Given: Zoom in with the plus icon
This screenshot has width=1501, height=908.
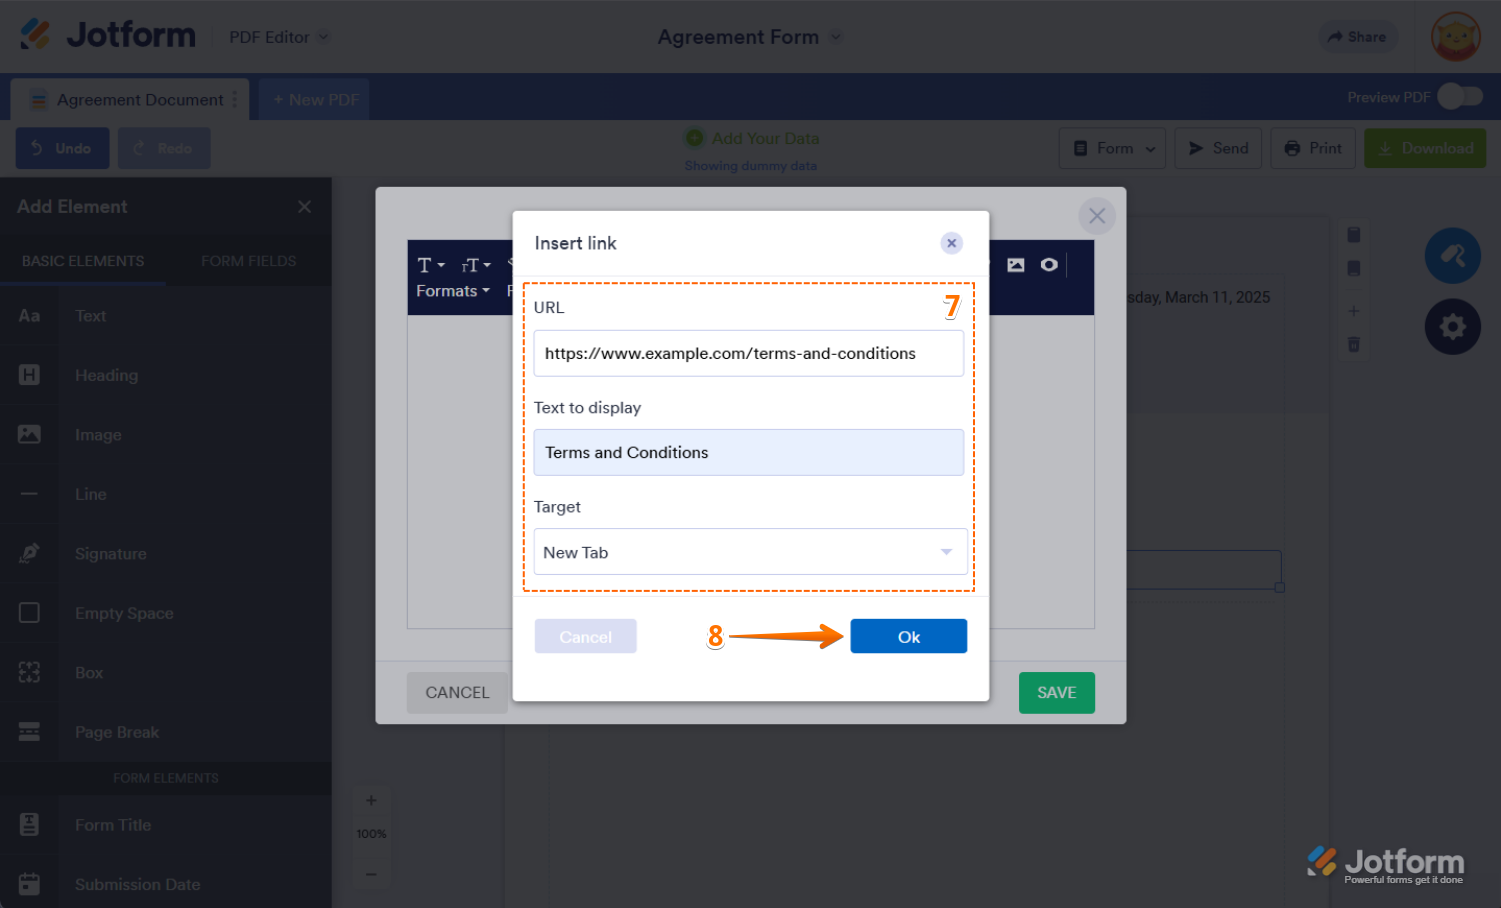Looking at the screenshot, I should (x=371, y=800).
